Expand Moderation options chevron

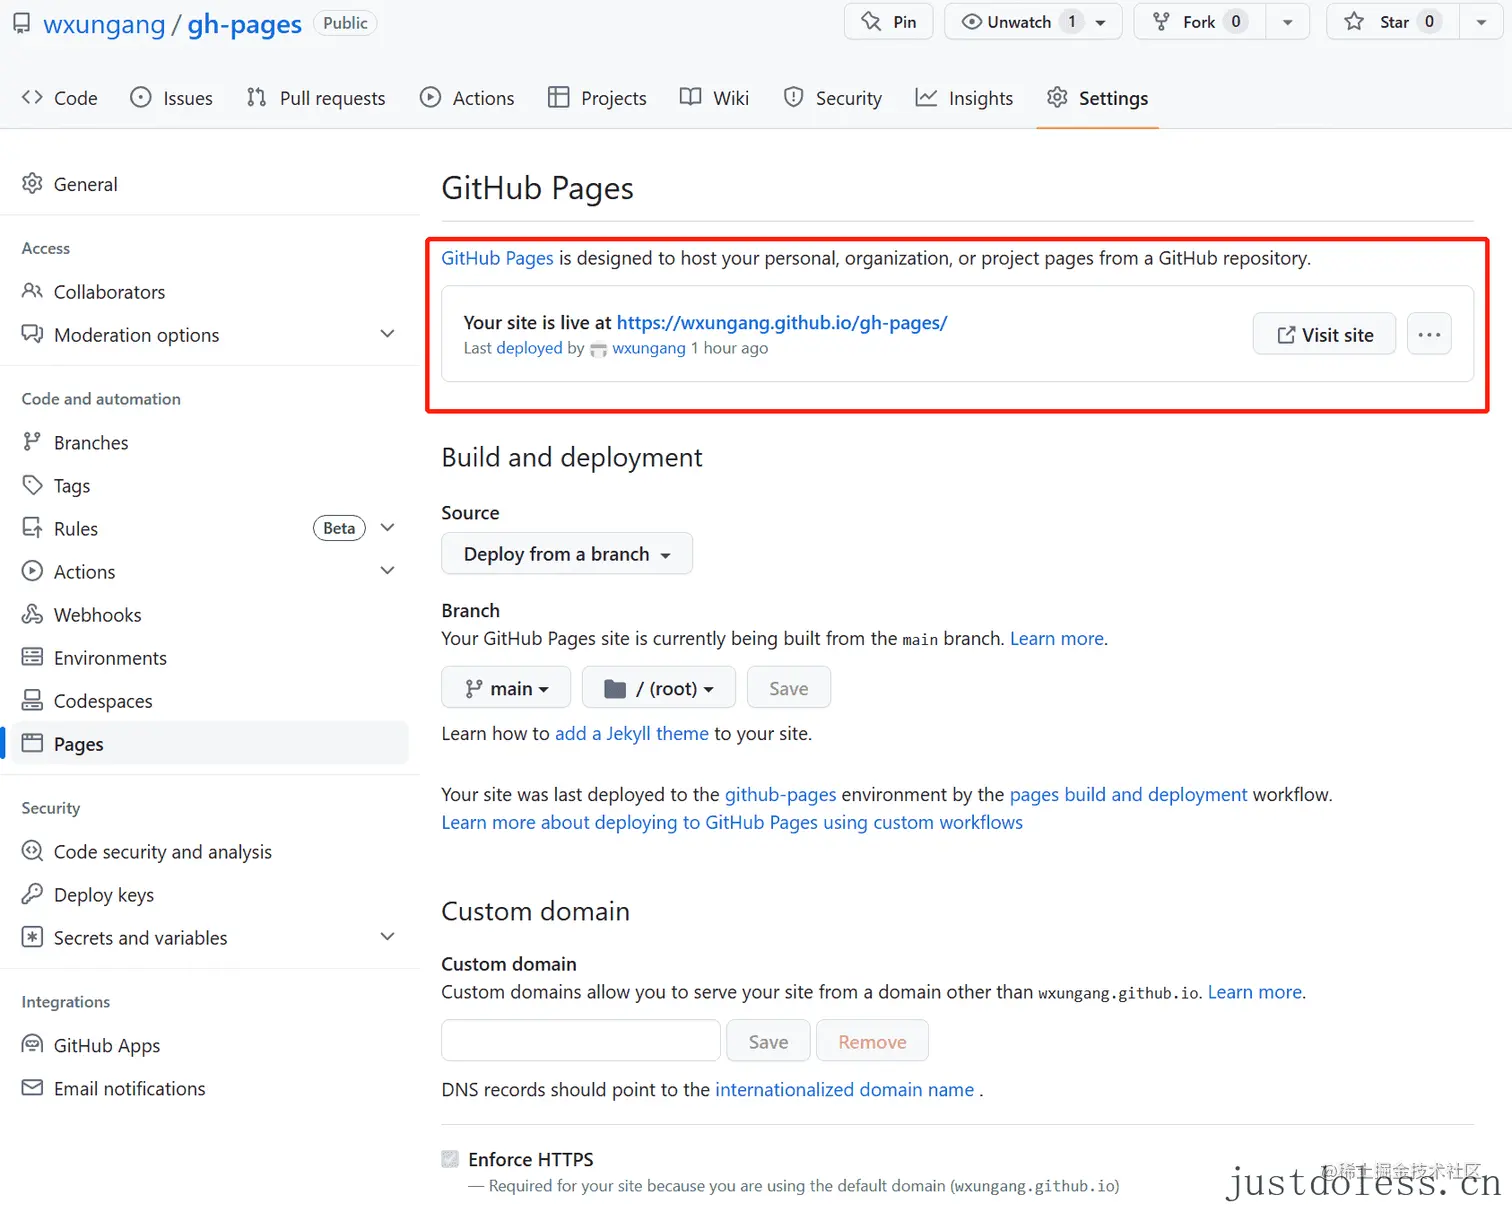(x=388, y=334)
